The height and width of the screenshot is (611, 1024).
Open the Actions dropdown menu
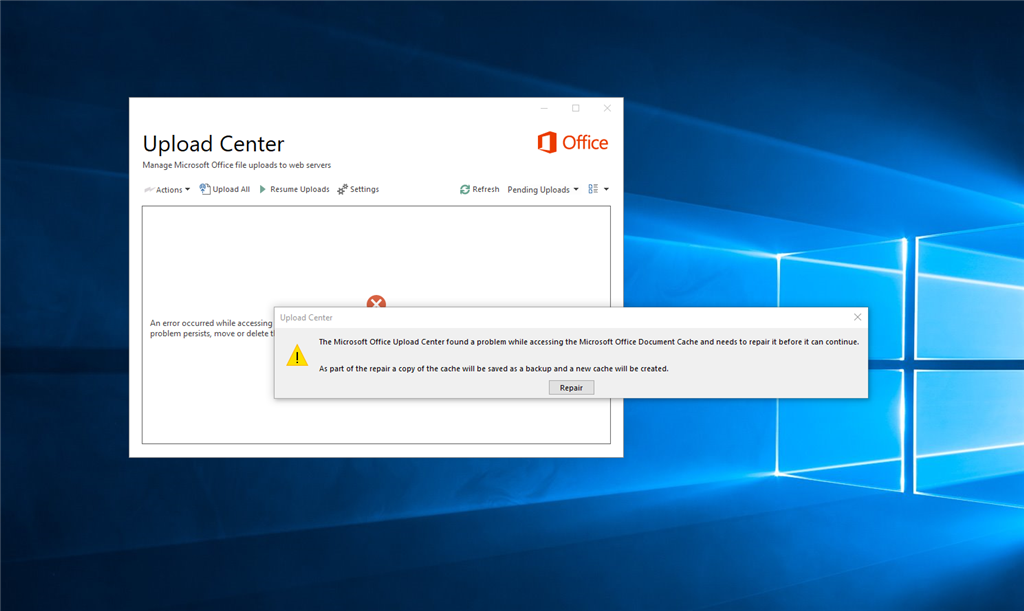point(167,189)
